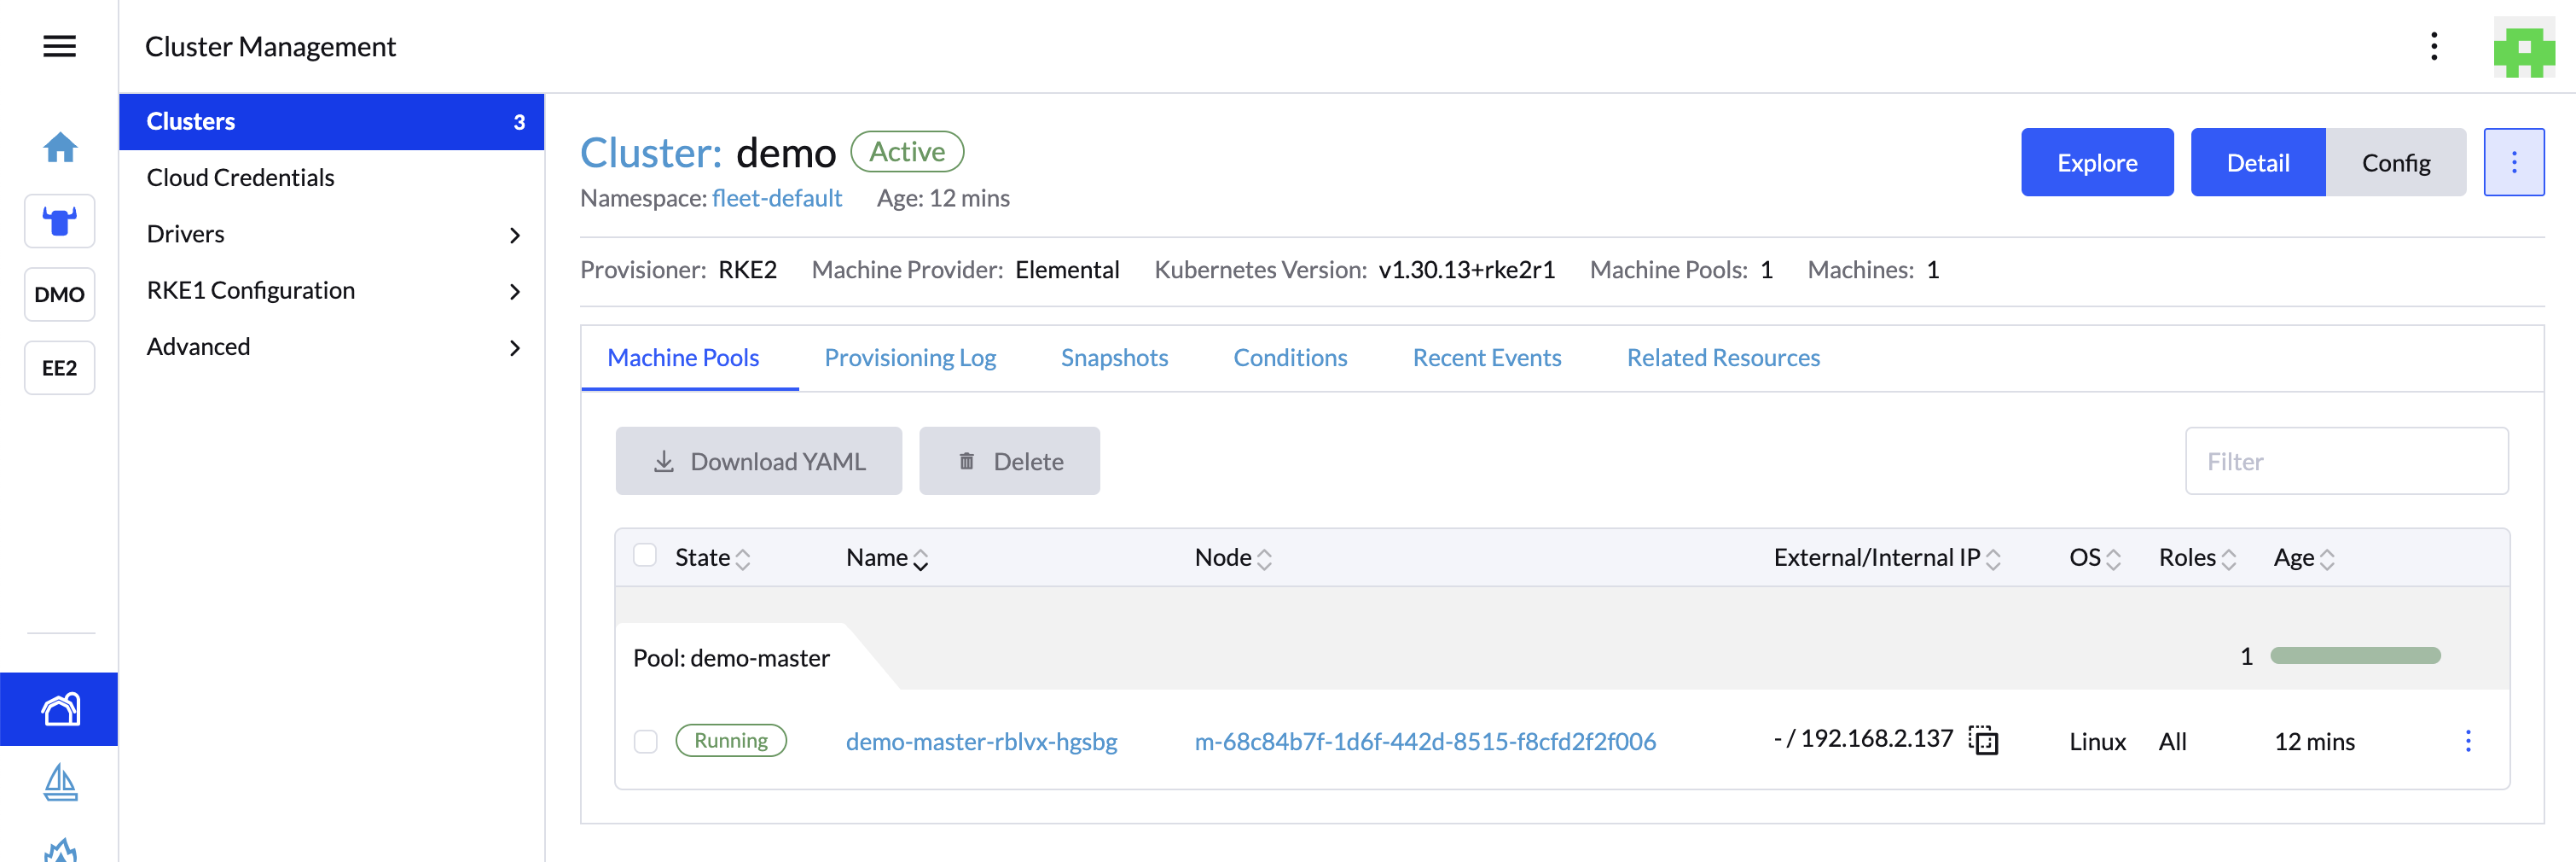Switch to the Machine Pools tab
The image size is (2576, 862).
coord(683,358)
